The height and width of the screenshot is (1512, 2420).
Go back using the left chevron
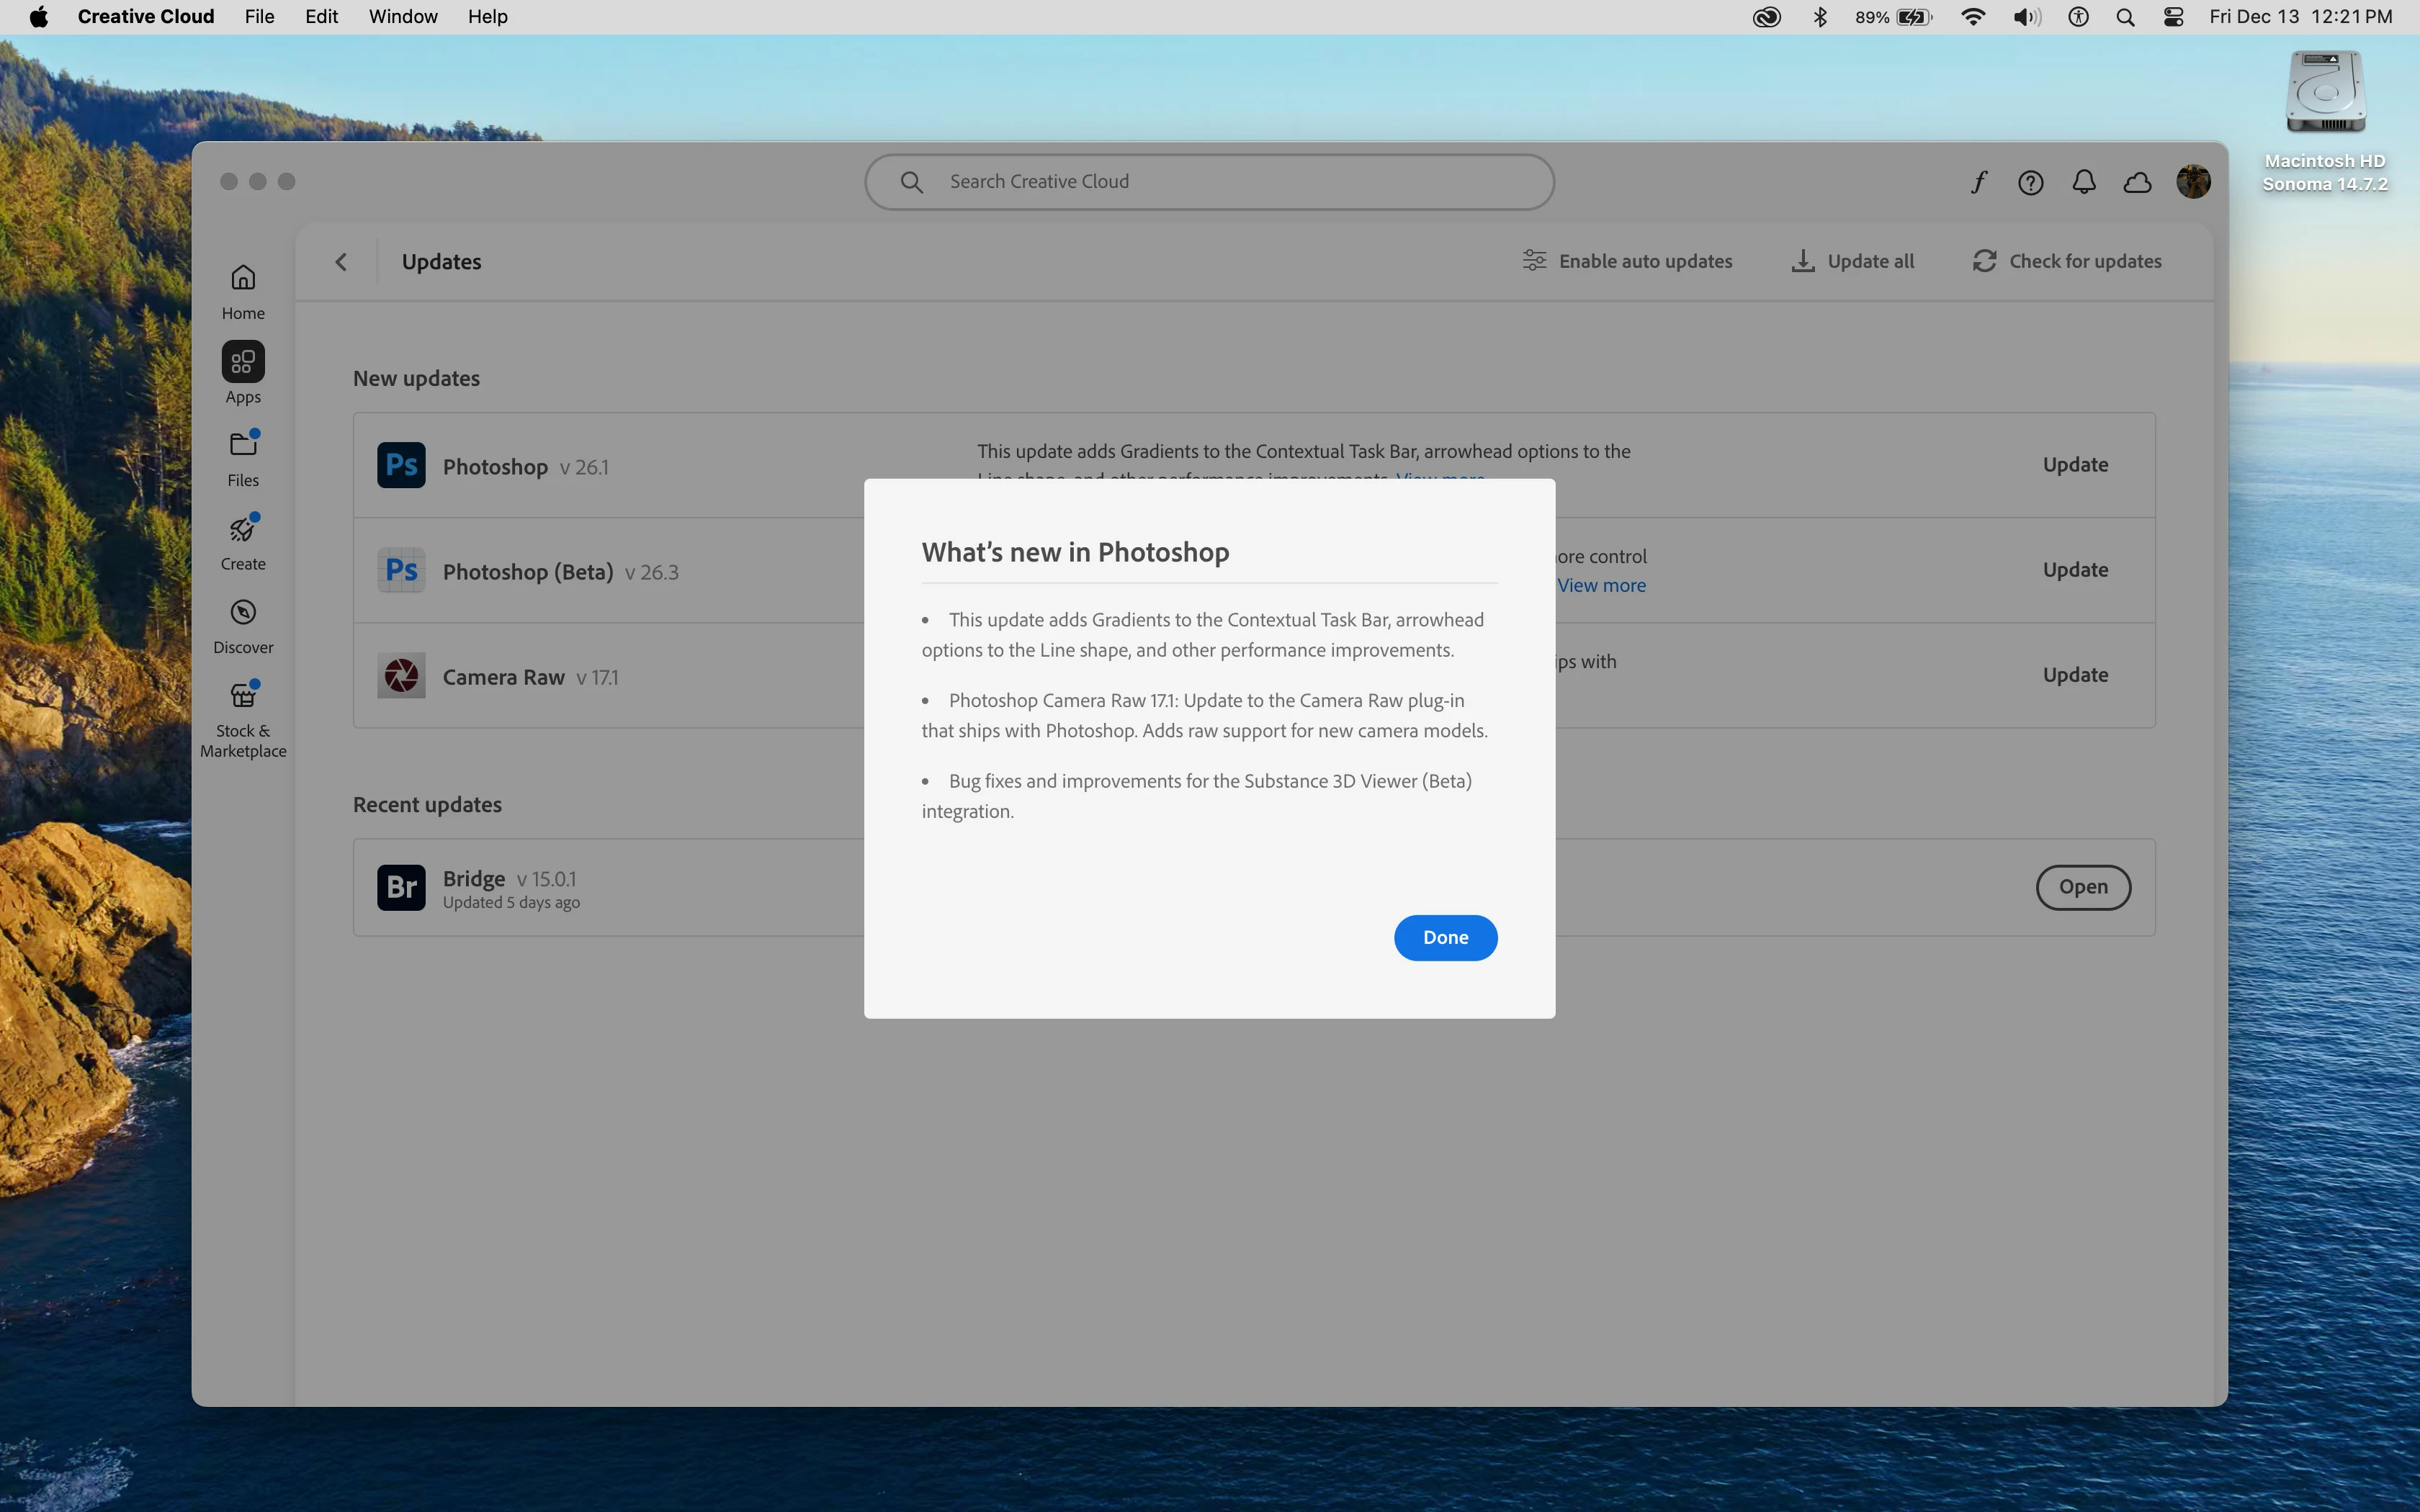341,262
